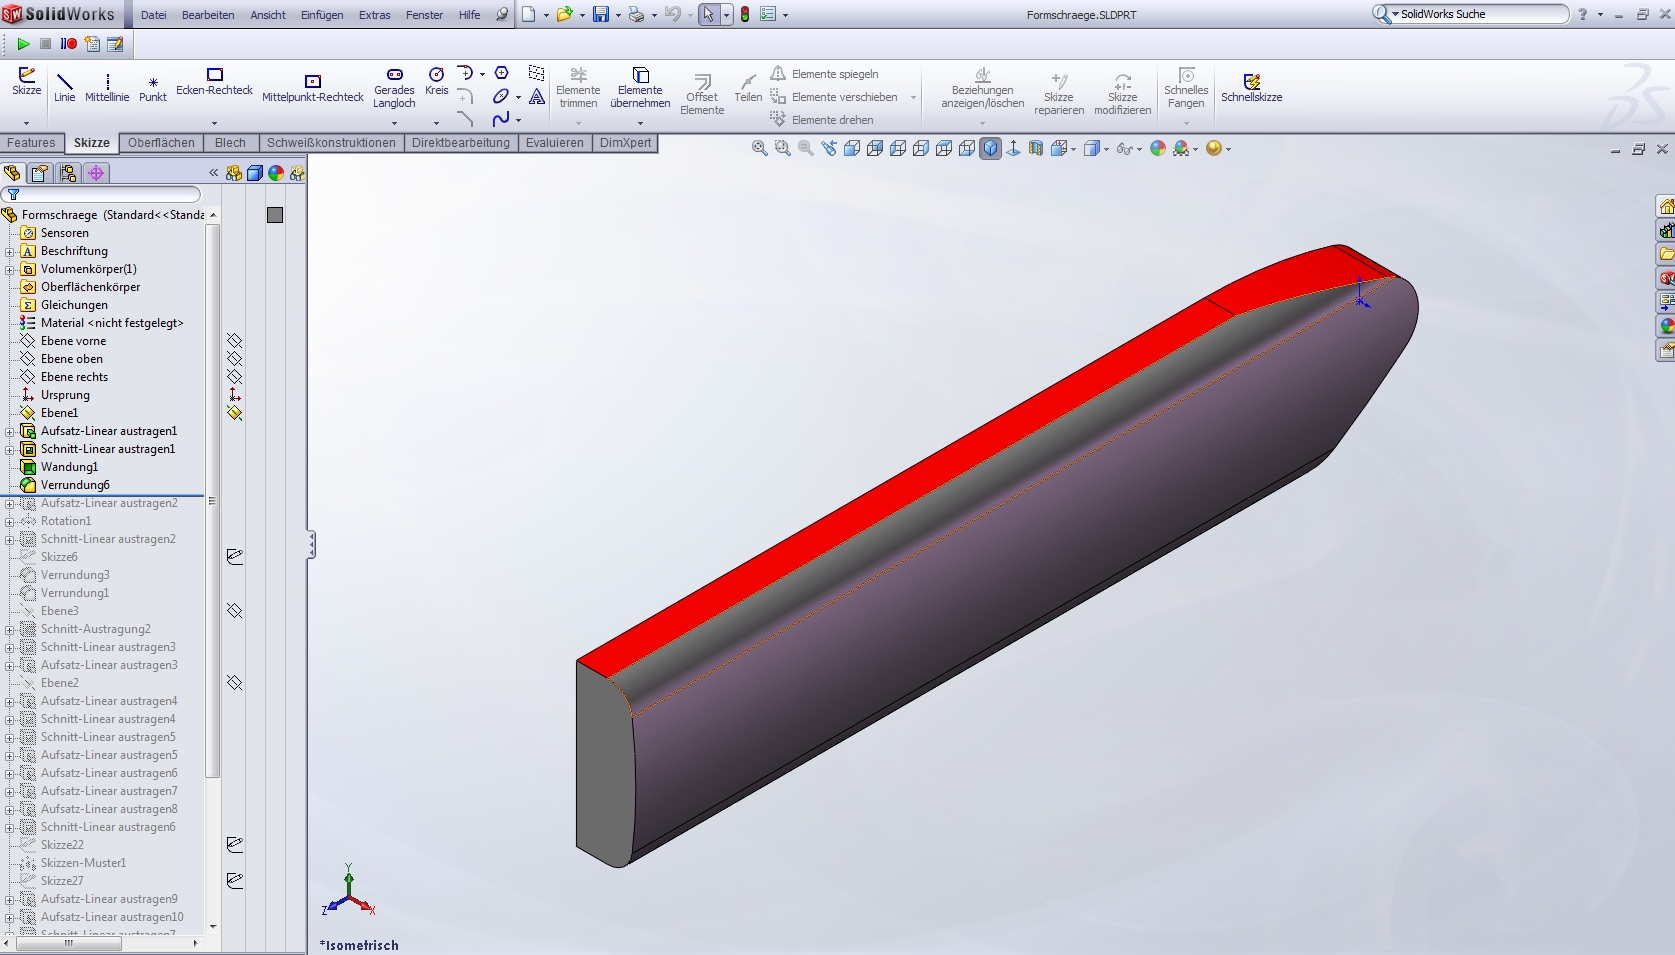This screenshot has height=955, width=1675.
Task: Toggle visibility of Ebene1 in display pane
Action: (x=234, y=413)
